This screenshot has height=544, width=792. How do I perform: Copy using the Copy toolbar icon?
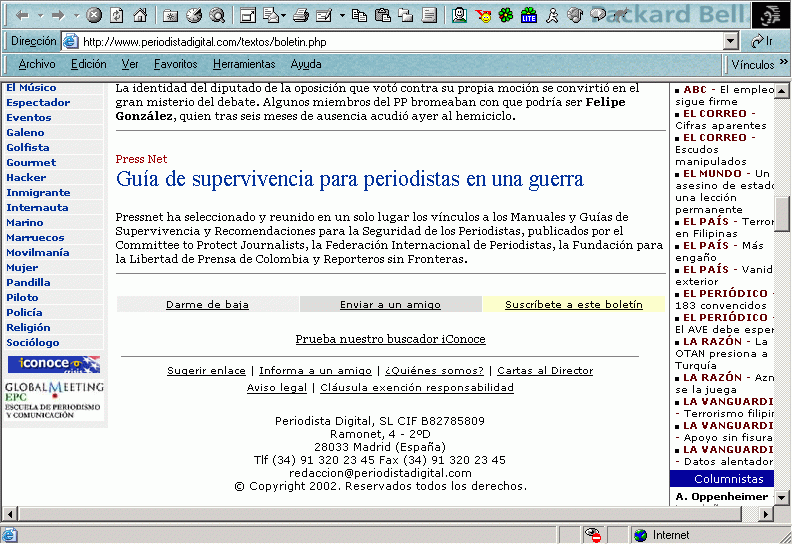[359, 16]
